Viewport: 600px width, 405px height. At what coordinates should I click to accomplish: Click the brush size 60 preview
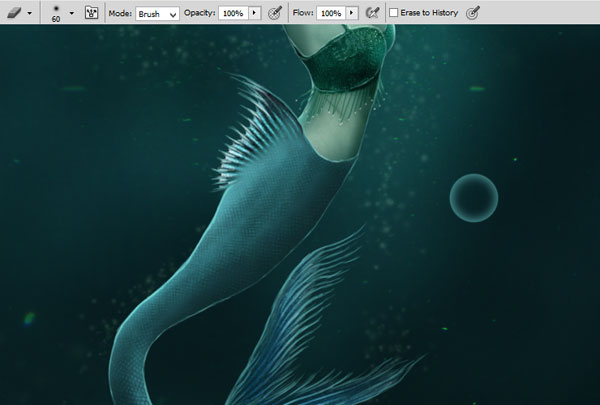point(56,13)
